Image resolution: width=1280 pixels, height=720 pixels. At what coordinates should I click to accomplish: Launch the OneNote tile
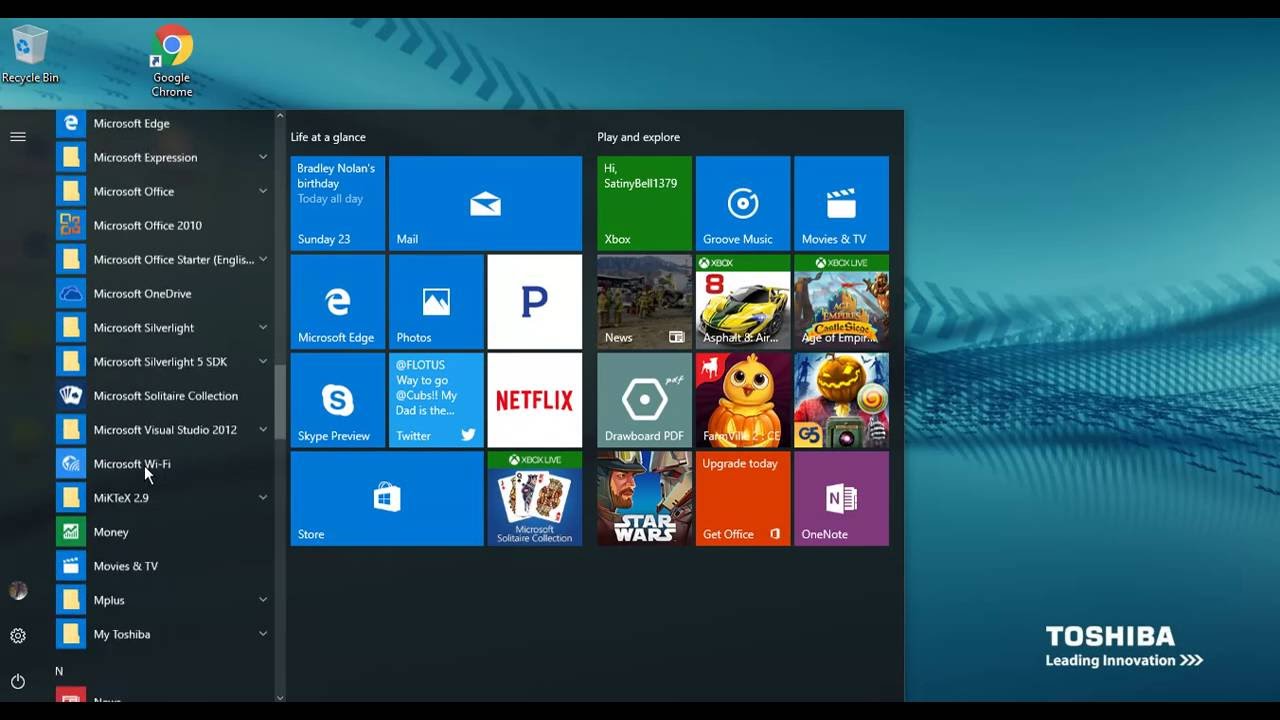coord(841,498)
